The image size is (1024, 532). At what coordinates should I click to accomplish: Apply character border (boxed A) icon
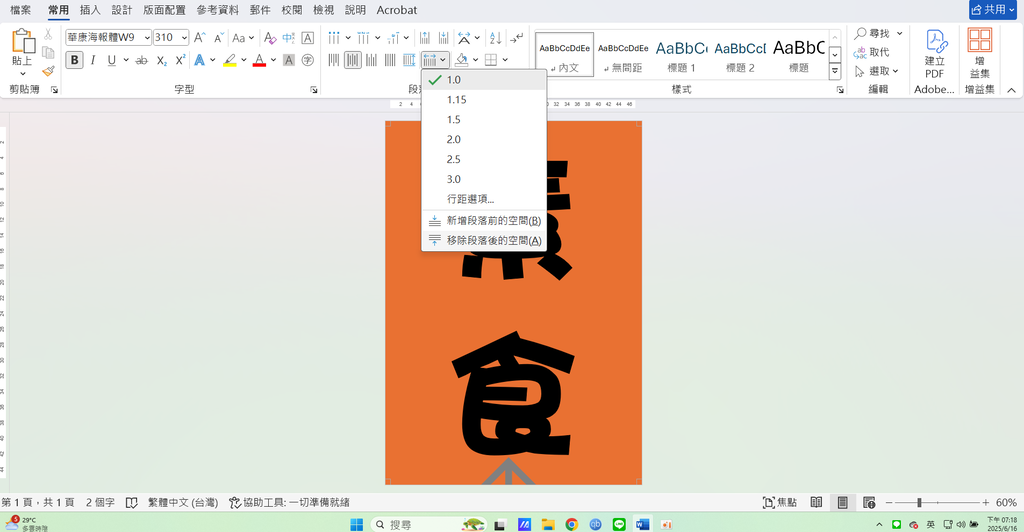point(308,38)
